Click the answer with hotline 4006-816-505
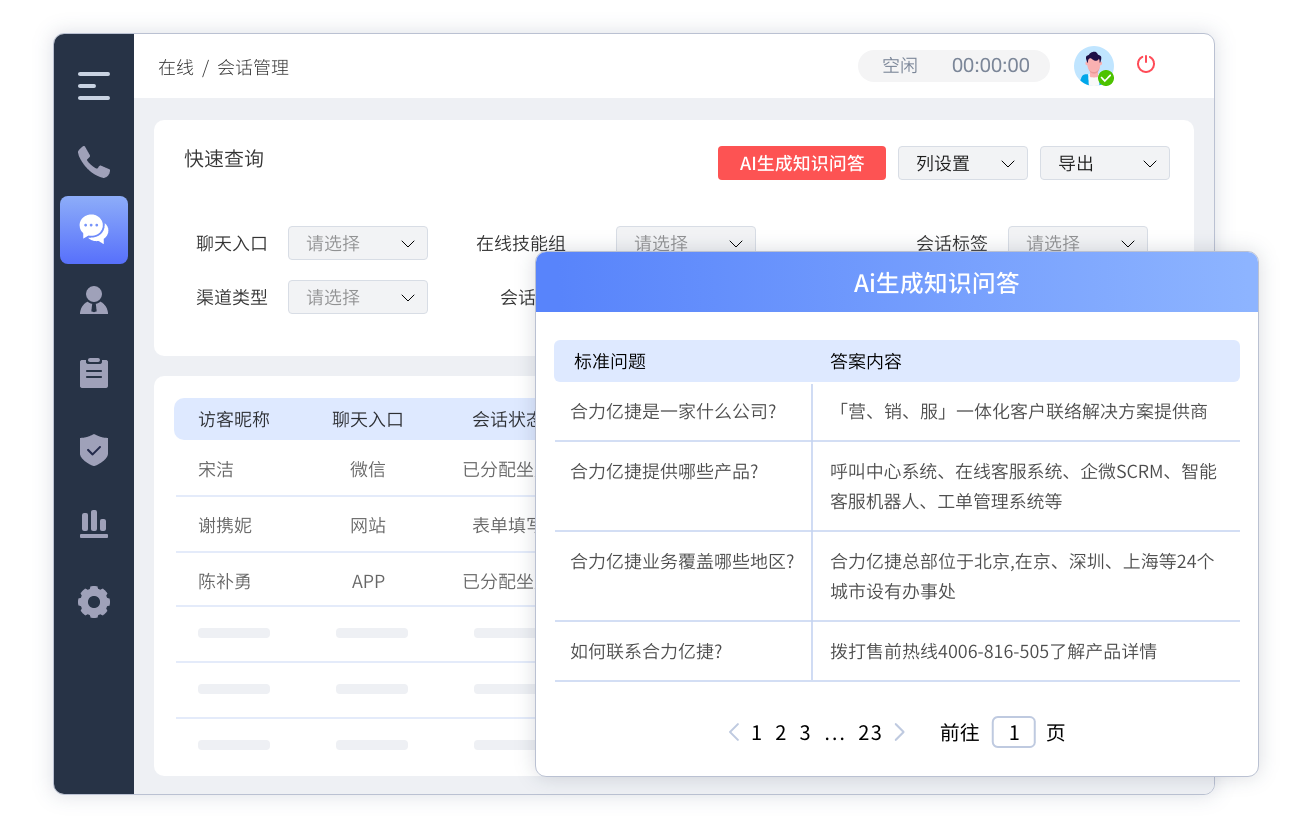This screenshot has height=840, width=1300. (x=993, y=651)
